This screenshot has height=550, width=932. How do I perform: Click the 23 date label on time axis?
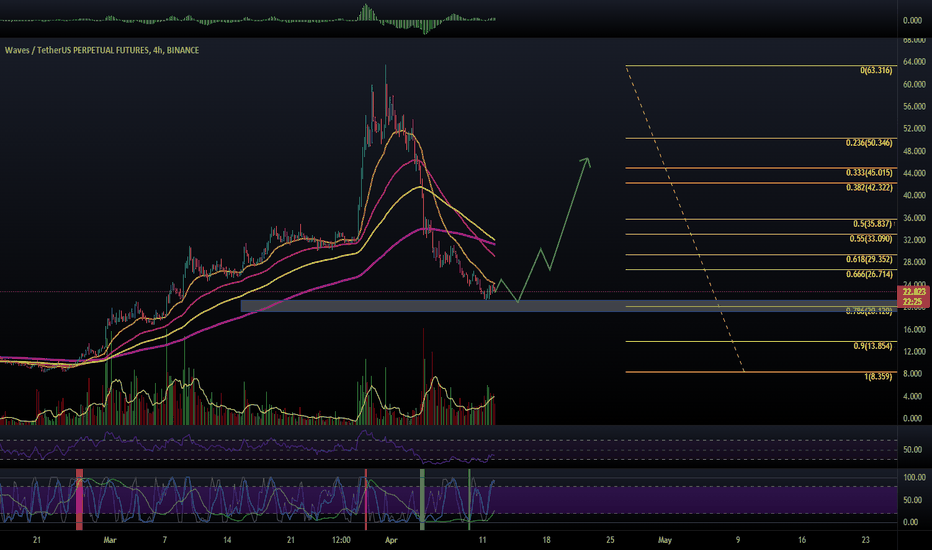pos(865,540)
